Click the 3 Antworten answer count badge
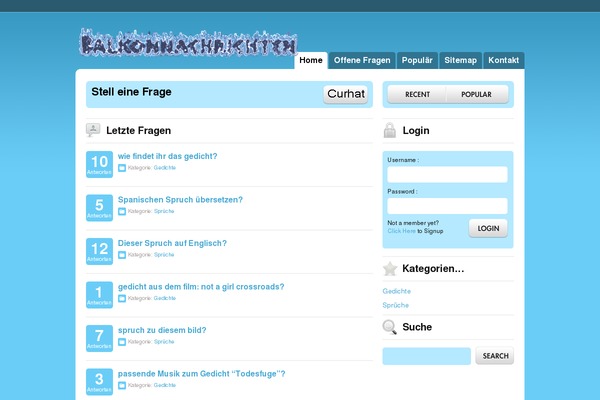Image resolution: width=600 pixels, height=400 pixels. point(99,382)
